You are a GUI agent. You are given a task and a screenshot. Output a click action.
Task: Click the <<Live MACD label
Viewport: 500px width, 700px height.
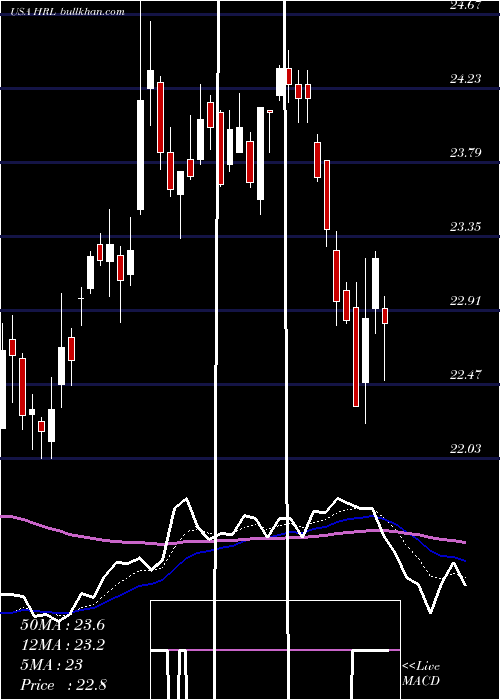point(421,674)
